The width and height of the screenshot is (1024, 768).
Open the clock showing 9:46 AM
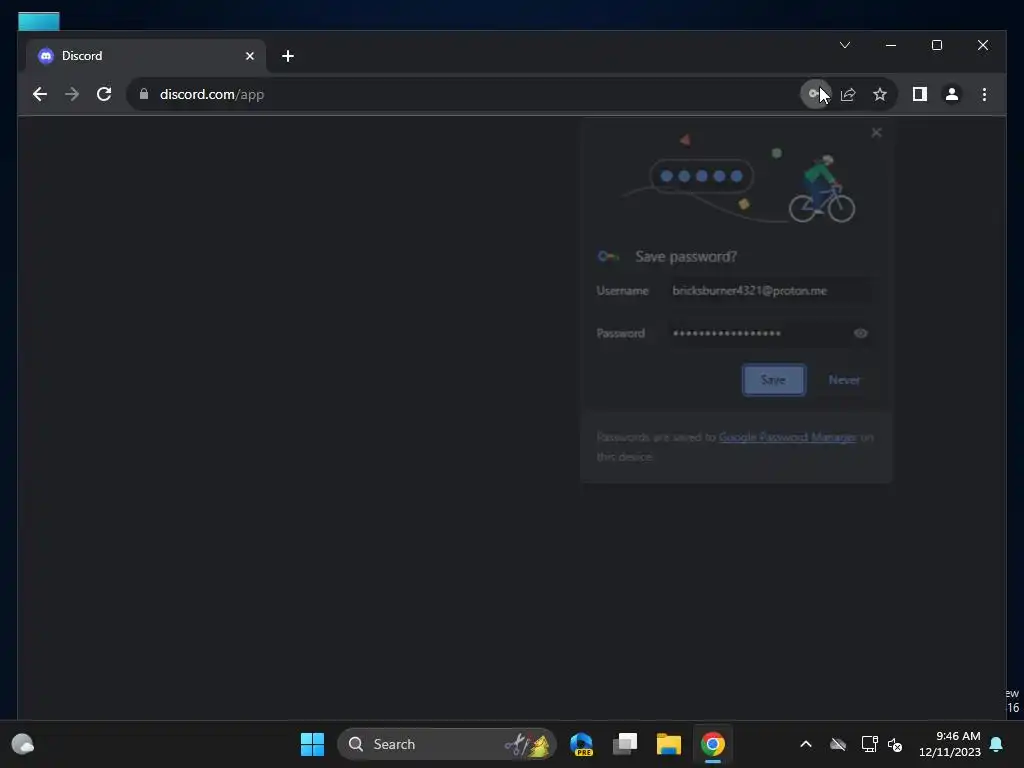pos(950,744)
